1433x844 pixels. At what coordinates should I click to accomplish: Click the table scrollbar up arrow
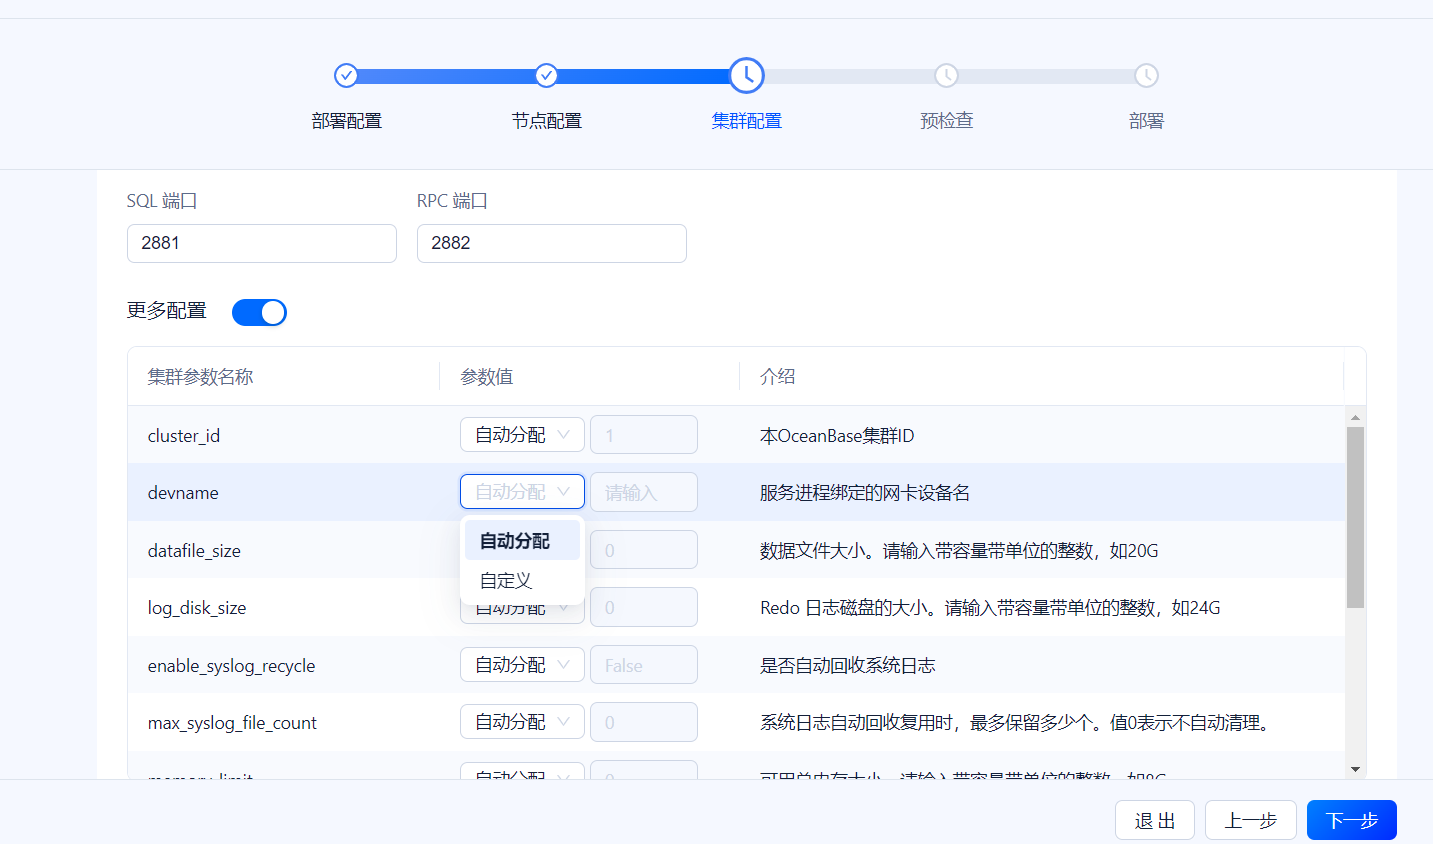(x=1355, y=417)
